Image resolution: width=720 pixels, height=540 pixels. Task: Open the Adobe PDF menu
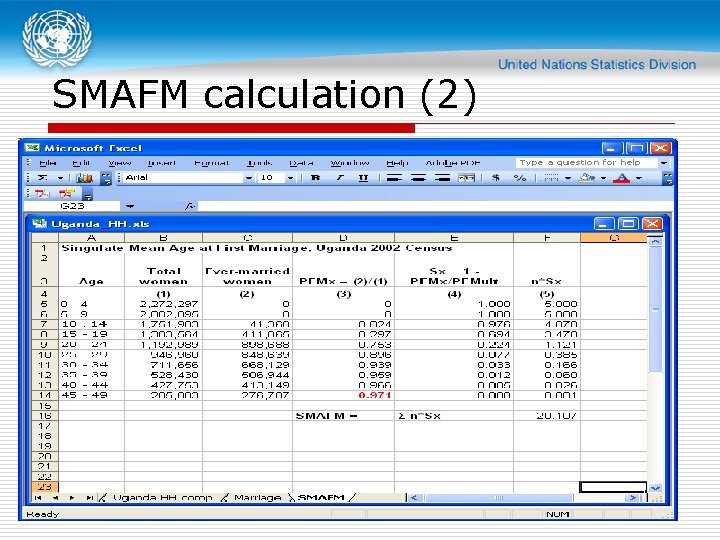(x=453, y=163)
